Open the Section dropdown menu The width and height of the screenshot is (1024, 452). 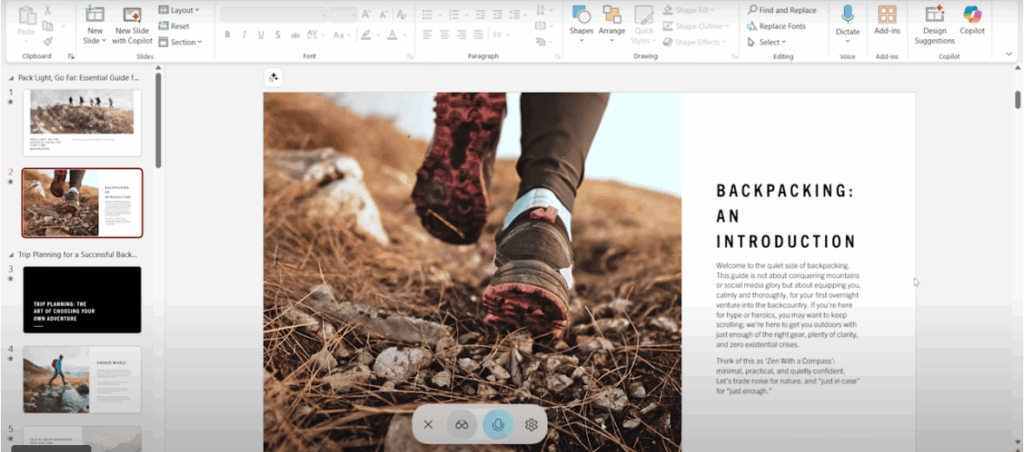point(180,42)
